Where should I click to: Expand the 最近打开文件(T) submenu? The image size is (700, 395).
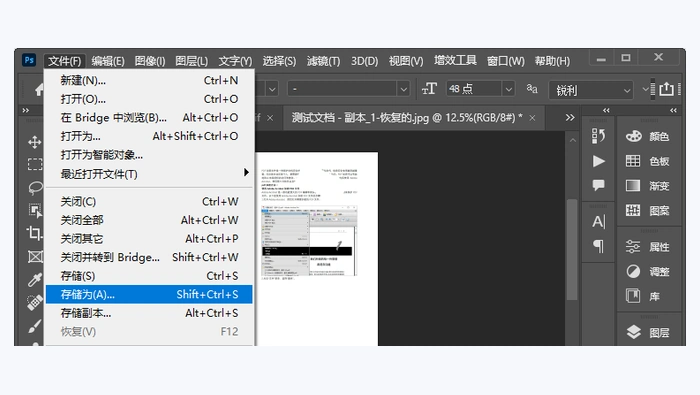click(x=149, y=174)
